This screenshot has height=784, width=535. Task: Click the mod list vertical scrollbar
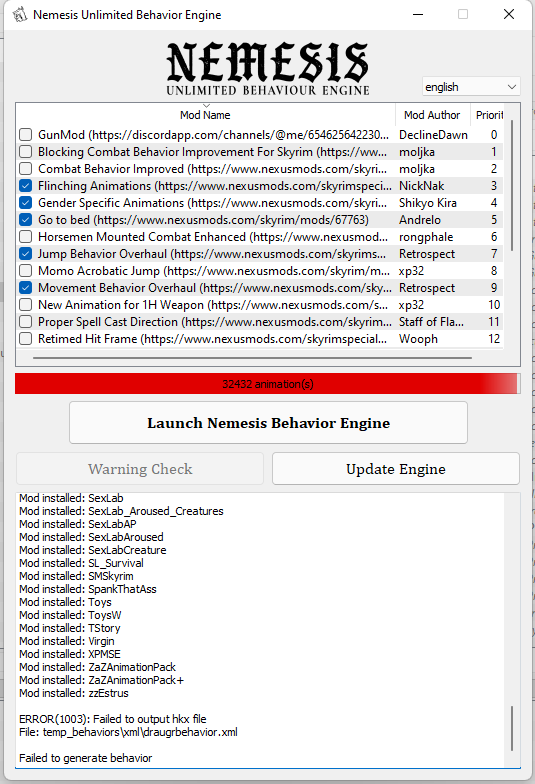pyautogui.click(x=512, y=185)
